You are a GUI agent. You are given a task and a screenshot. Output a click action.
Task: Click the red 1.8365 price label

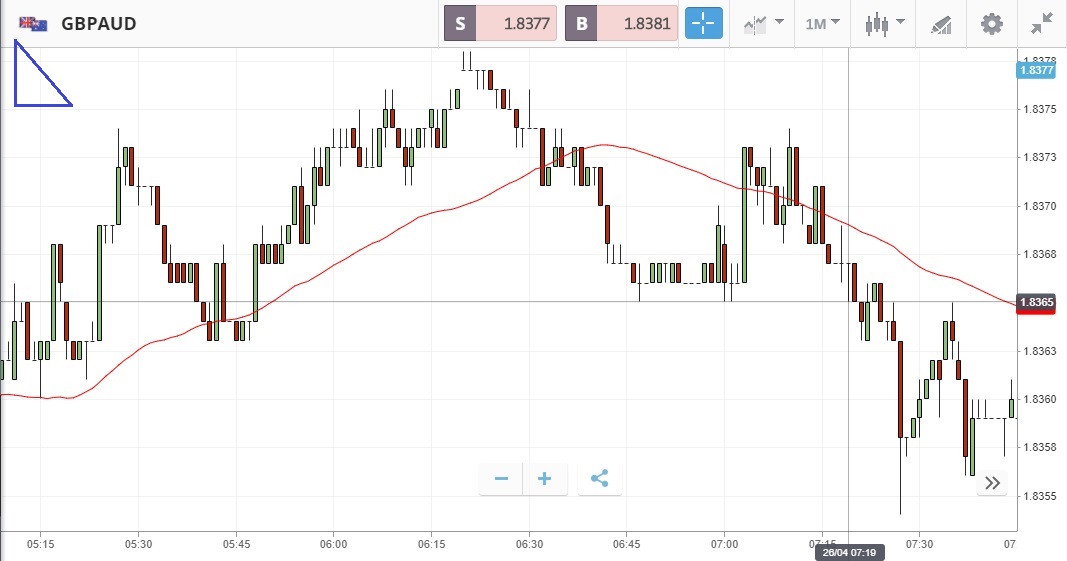click(1036, 303)
